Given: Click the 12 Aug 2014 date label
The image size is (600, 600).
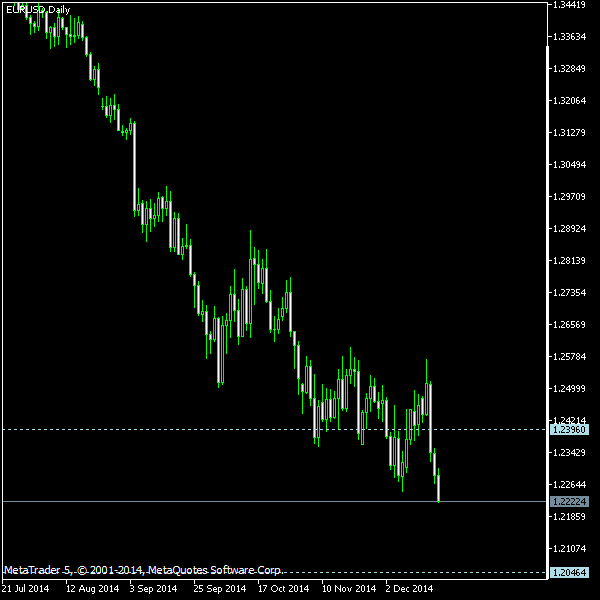Looking at the screenshot, I should click(92, 588).
